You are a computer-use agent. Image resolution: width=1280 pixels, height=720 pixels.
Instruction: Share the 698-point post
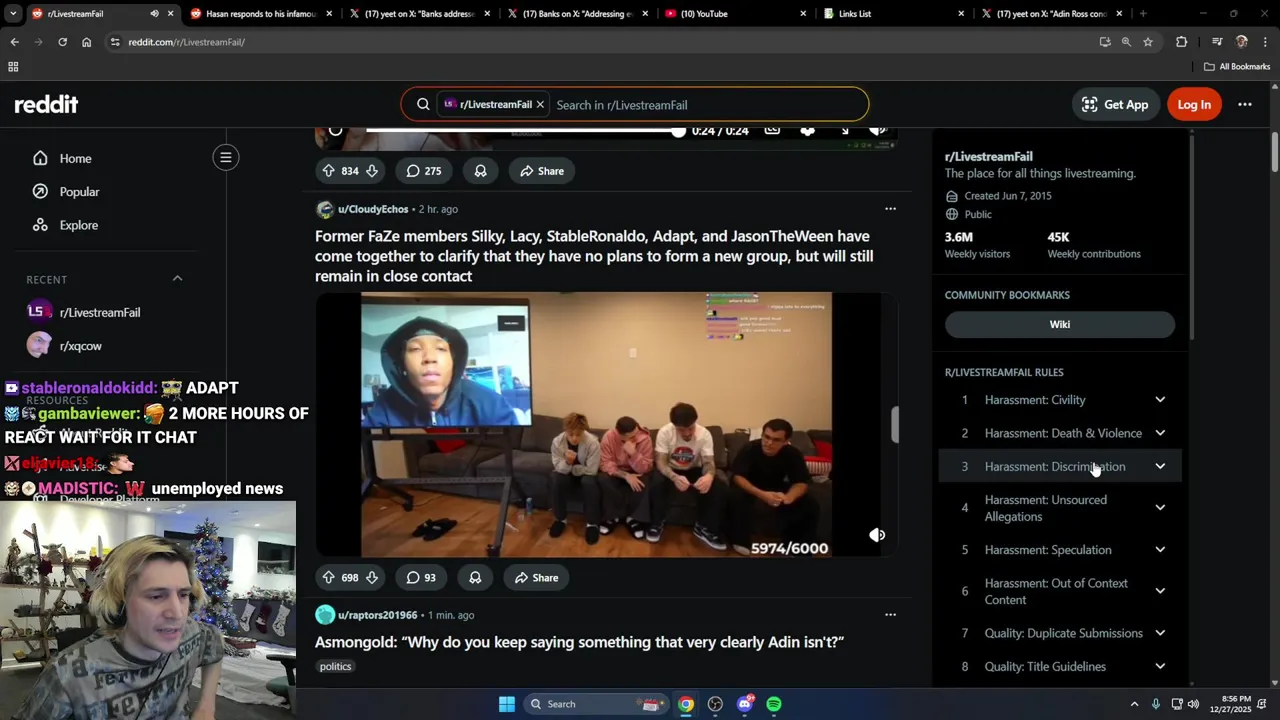536,577
